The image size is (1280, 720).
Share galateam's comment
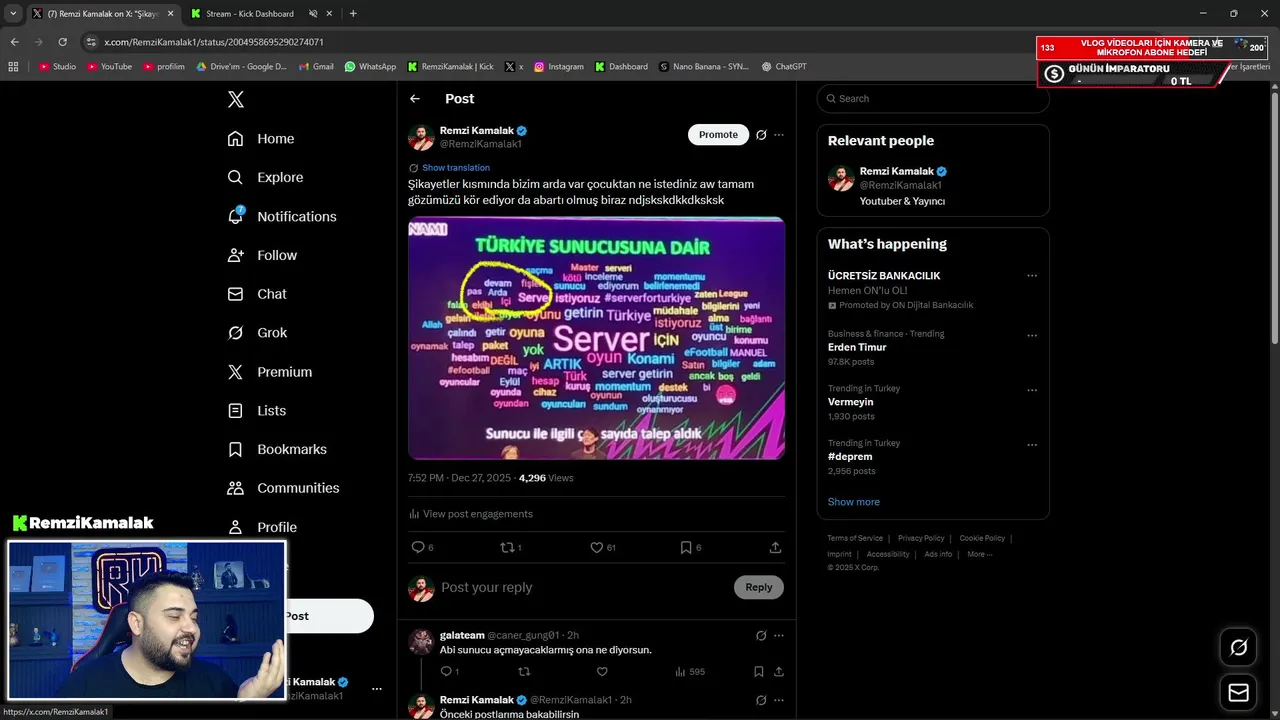pos(779,672)
